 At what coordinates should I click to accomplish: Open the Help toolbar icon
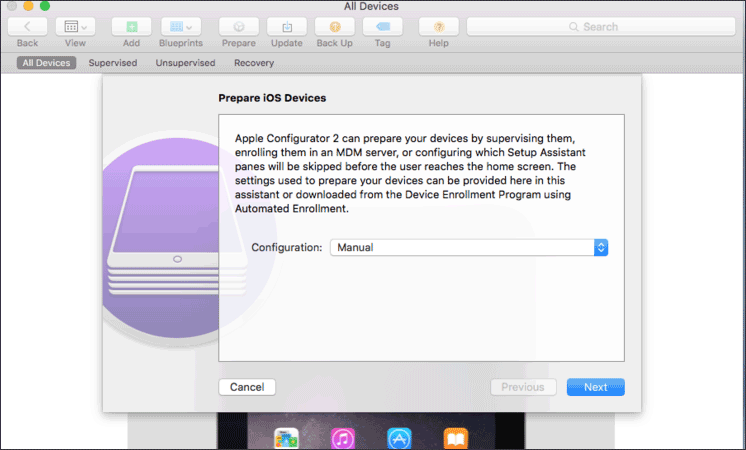[439, 27]
